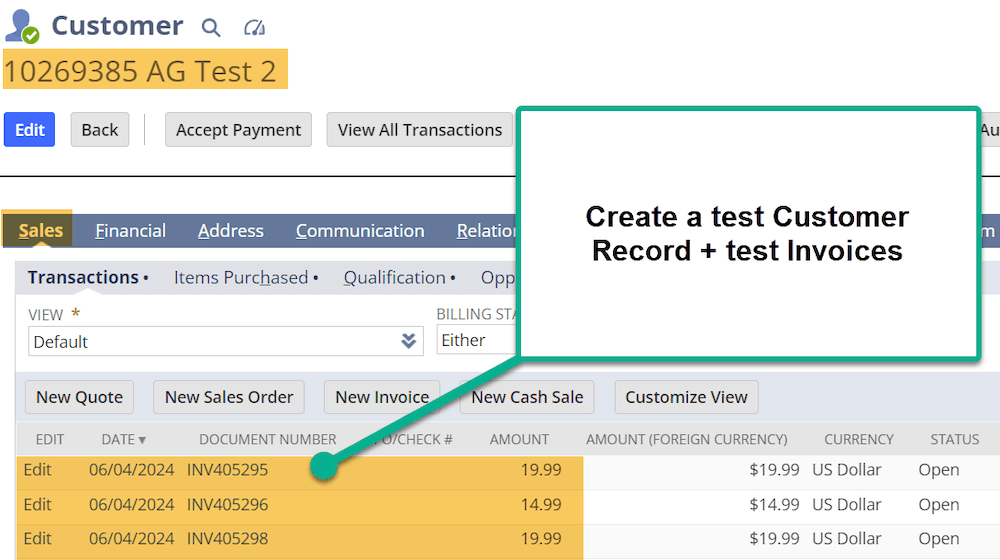Open the search magnifier next to Customer
The height and width of the screenshot is (560, 1000).
[210, 27]
